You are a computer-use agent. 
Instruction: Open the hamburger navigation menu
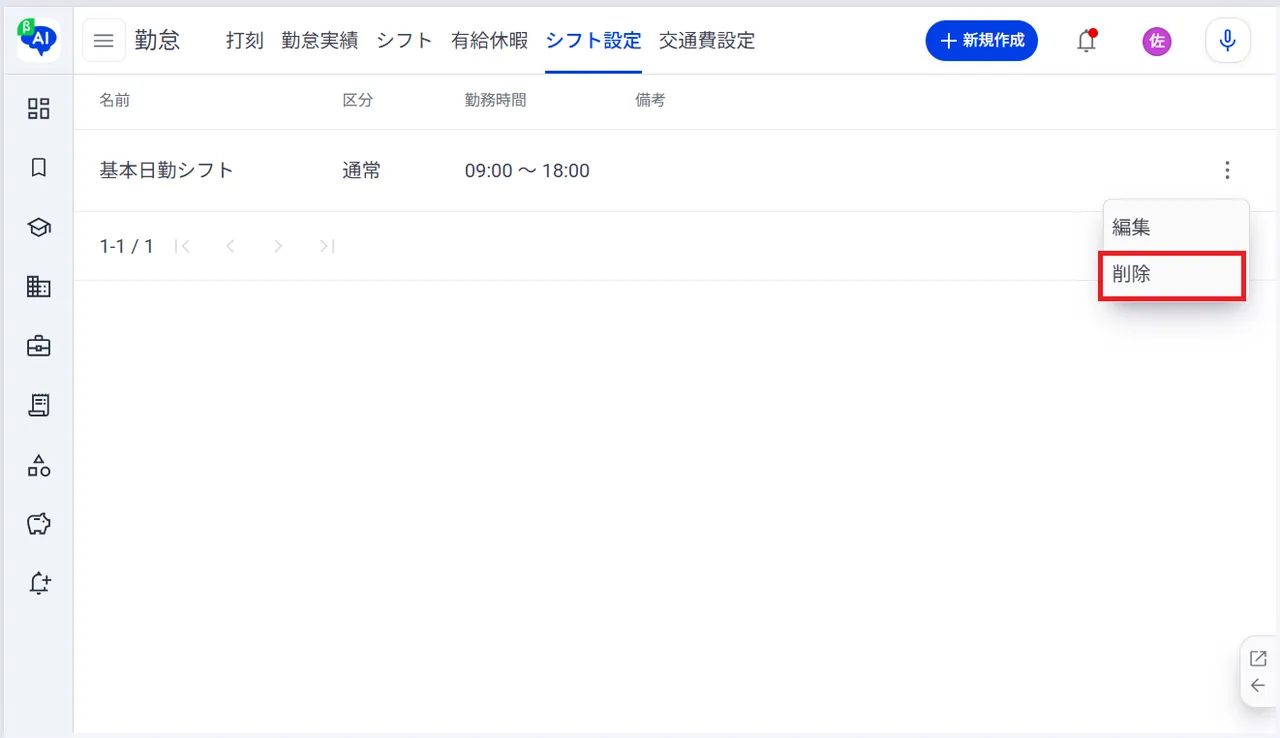(x=104, y=41)
